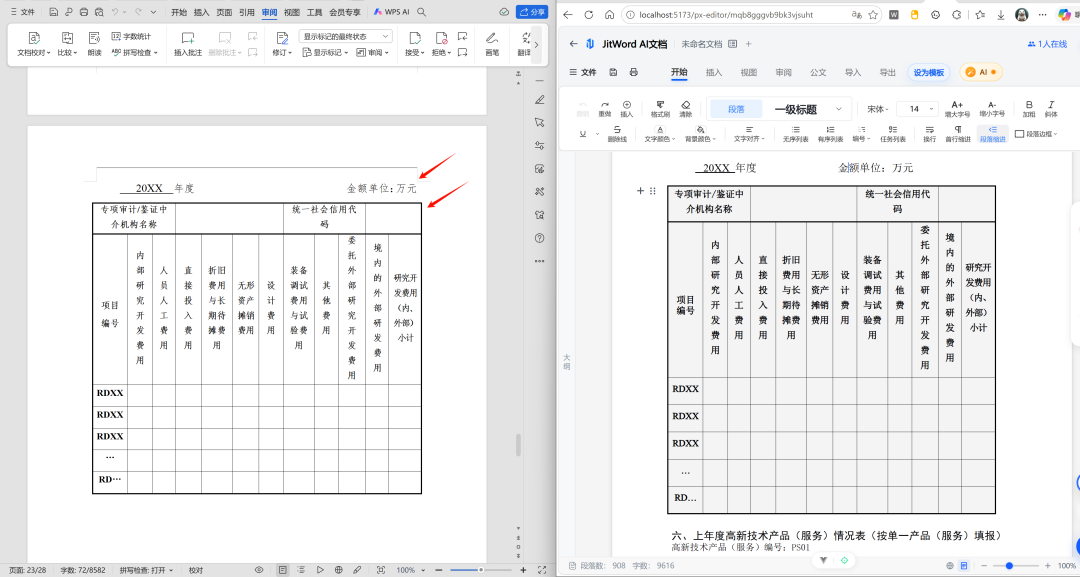The width and height of the screenshot is (1080, 577).
Task: Click the 有序列表 numbered list icon
Action: click(x=830, y=134)
